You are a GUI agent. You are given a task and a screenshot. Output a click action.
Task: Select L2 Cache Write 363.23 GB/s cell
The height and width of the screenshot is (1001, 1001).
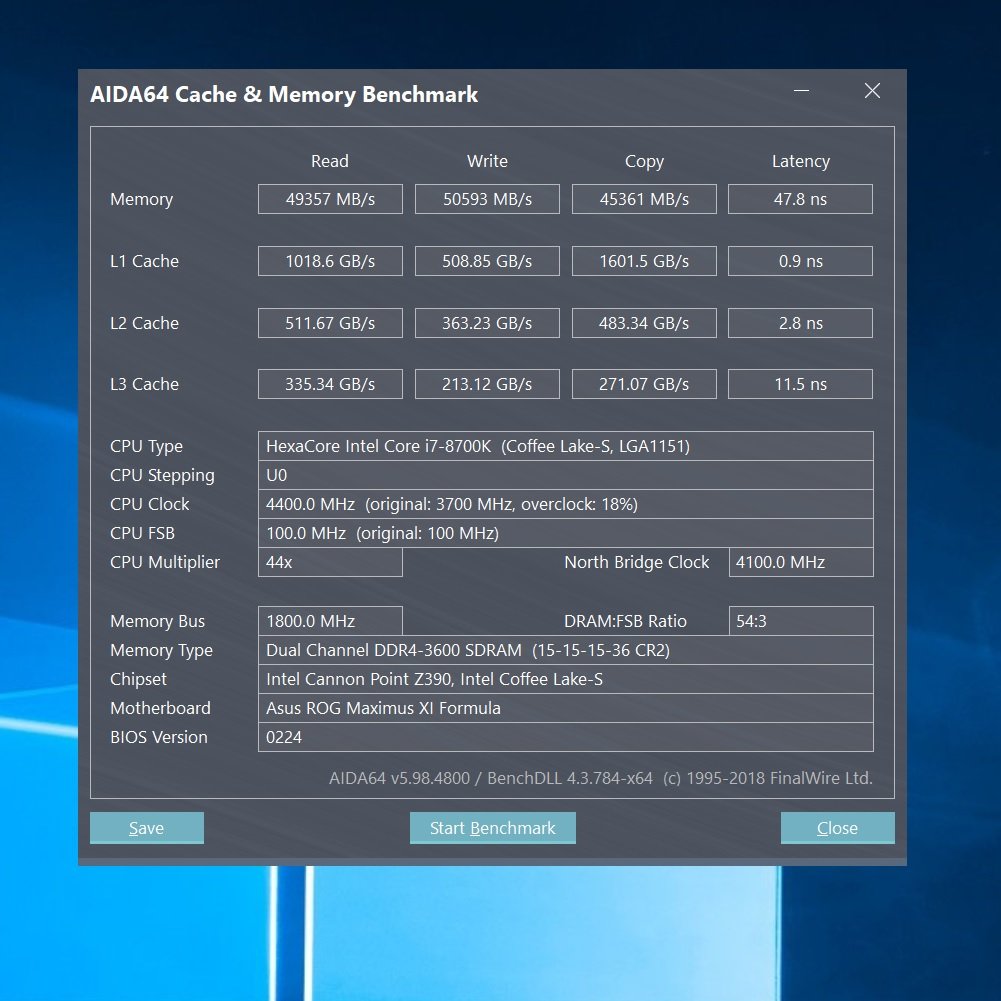point(487,323)
